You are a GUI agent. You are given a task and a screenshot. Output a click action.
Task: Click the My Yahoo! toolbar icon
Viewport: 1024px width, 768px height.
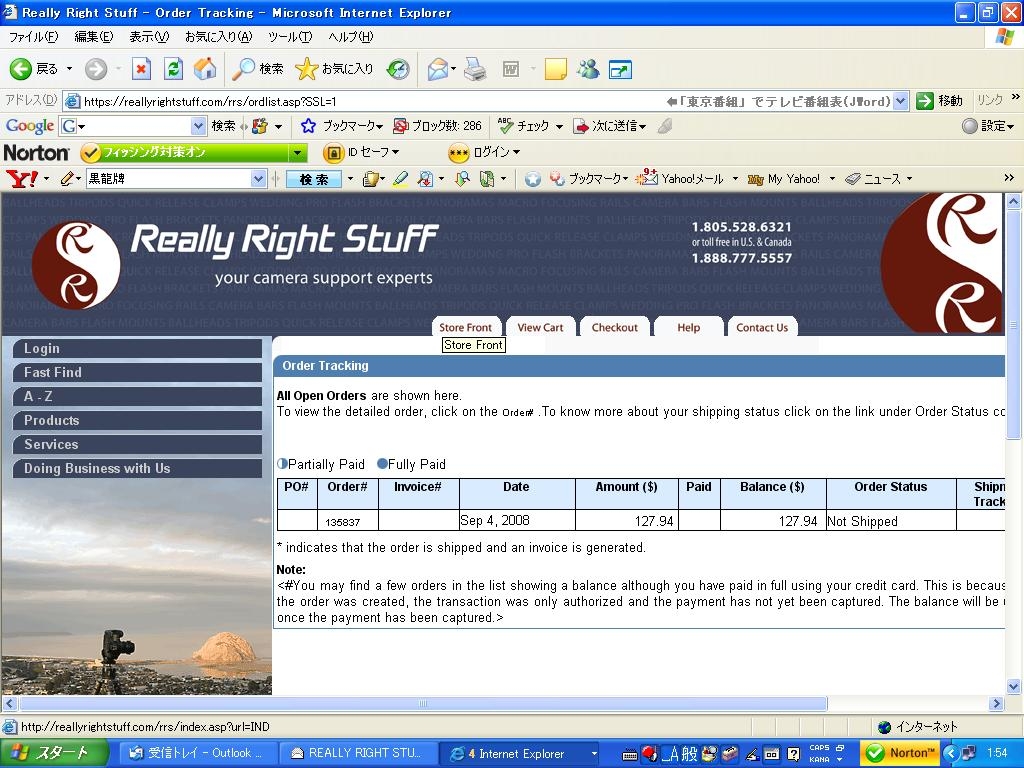coord(756,179)
